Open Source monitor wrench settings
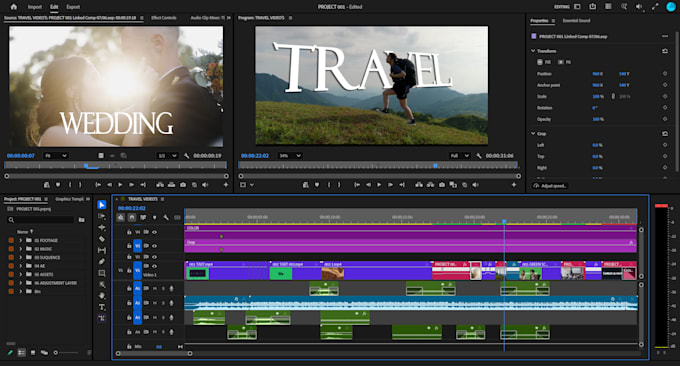The width and height of the screenshot is (680, 366). (186, 156)
